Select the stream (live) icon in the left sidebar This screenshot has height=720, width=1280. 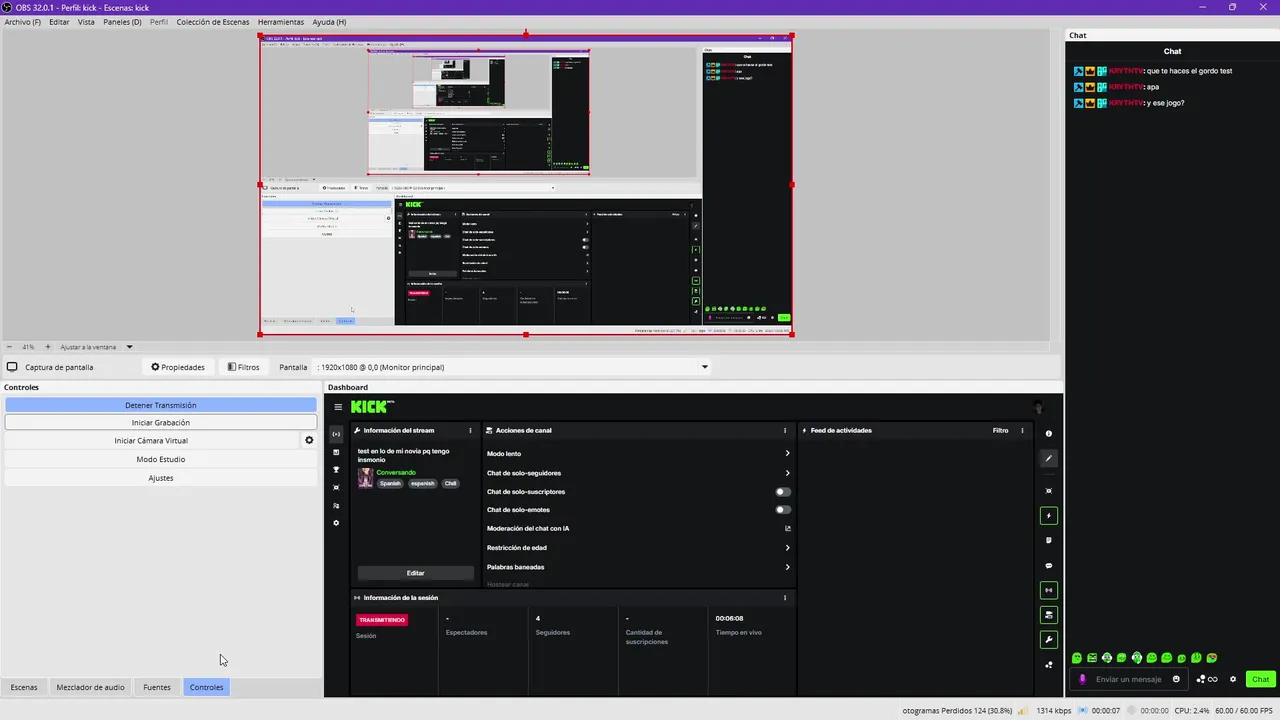click(x=336, y=434)
